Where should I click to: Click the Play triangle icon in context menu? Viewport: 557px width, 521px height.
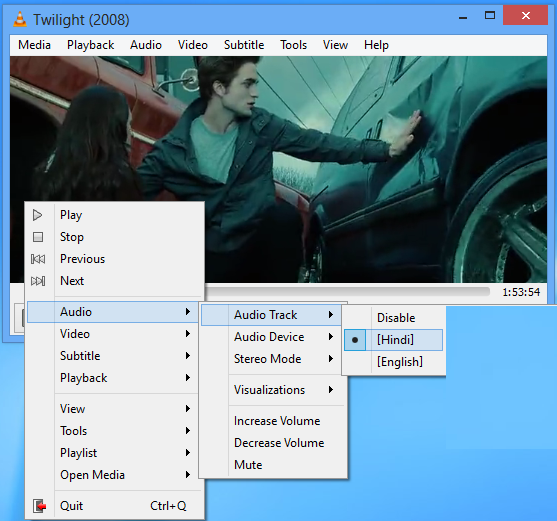(37, 215)
